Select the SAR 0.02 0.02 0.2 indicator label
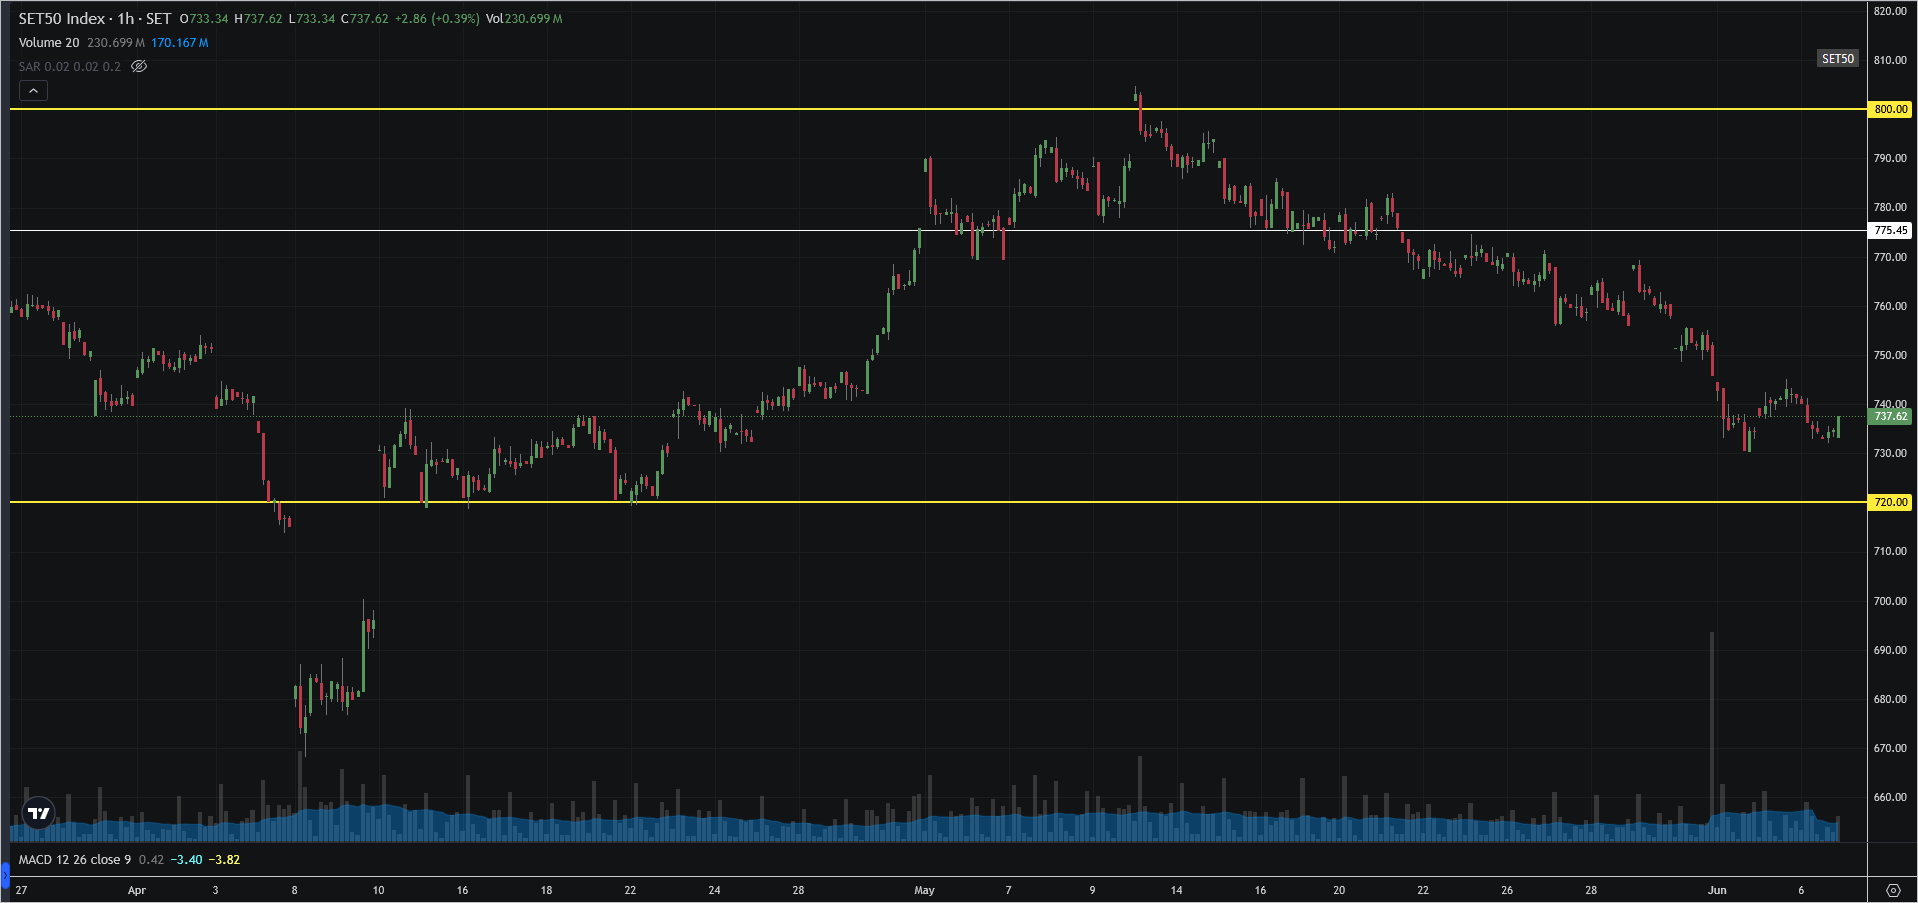The width and height of the screenshot is (1918, 903). tap(69, 67)
